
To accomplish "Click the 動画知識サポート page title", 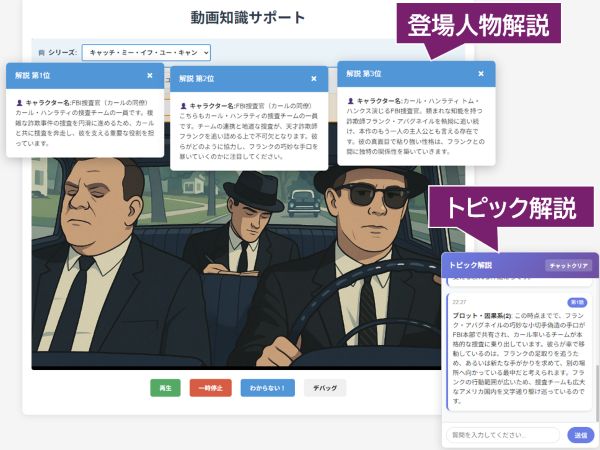I will pos(248,17).
